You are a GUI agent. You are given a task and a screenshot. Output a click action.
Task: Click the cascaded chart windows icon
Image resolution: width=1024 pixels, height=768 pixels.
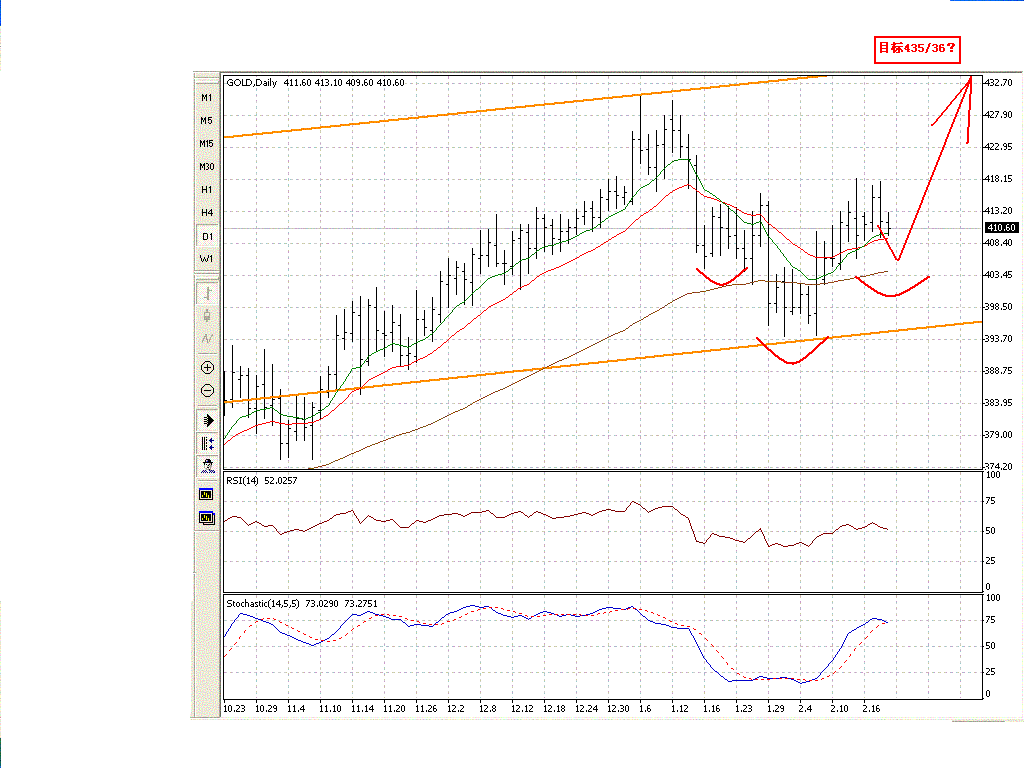[207, 519]
